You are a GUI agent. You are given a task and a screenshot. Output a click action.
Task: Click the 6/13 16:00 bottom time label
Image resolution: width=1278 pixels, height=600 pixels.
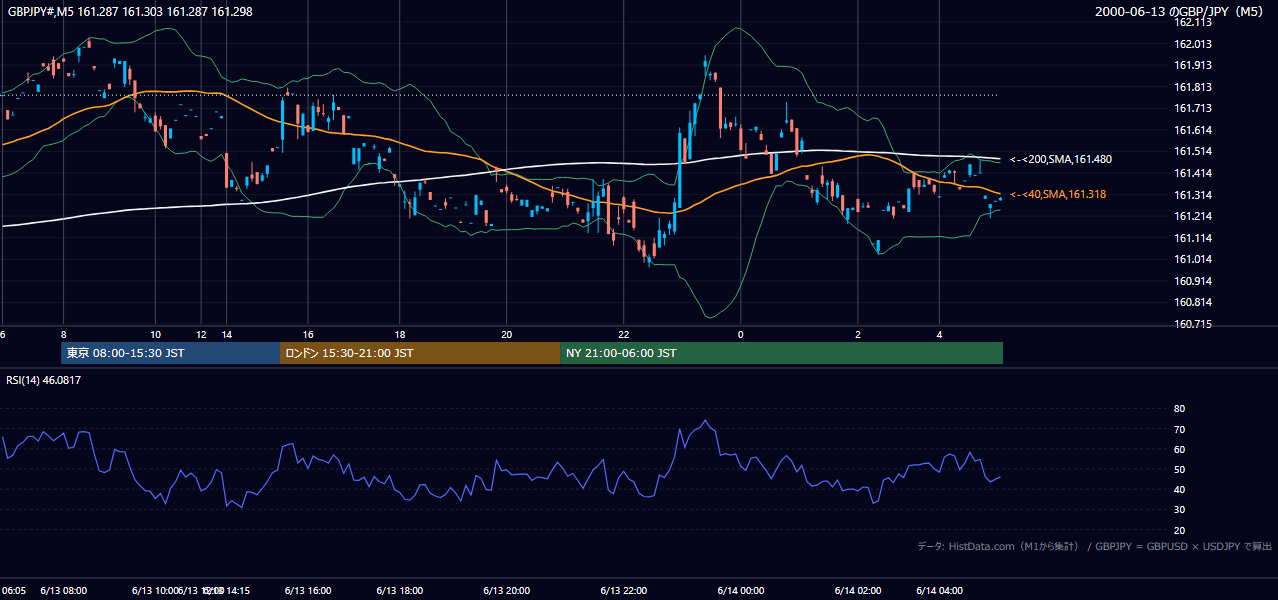point(309,591)
